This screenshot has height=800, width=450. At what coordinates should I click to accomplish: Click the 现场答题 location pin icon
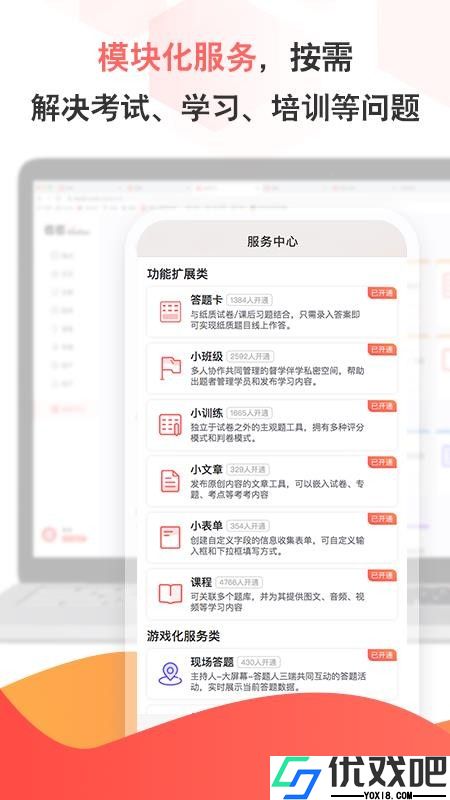tap(170, 674)
